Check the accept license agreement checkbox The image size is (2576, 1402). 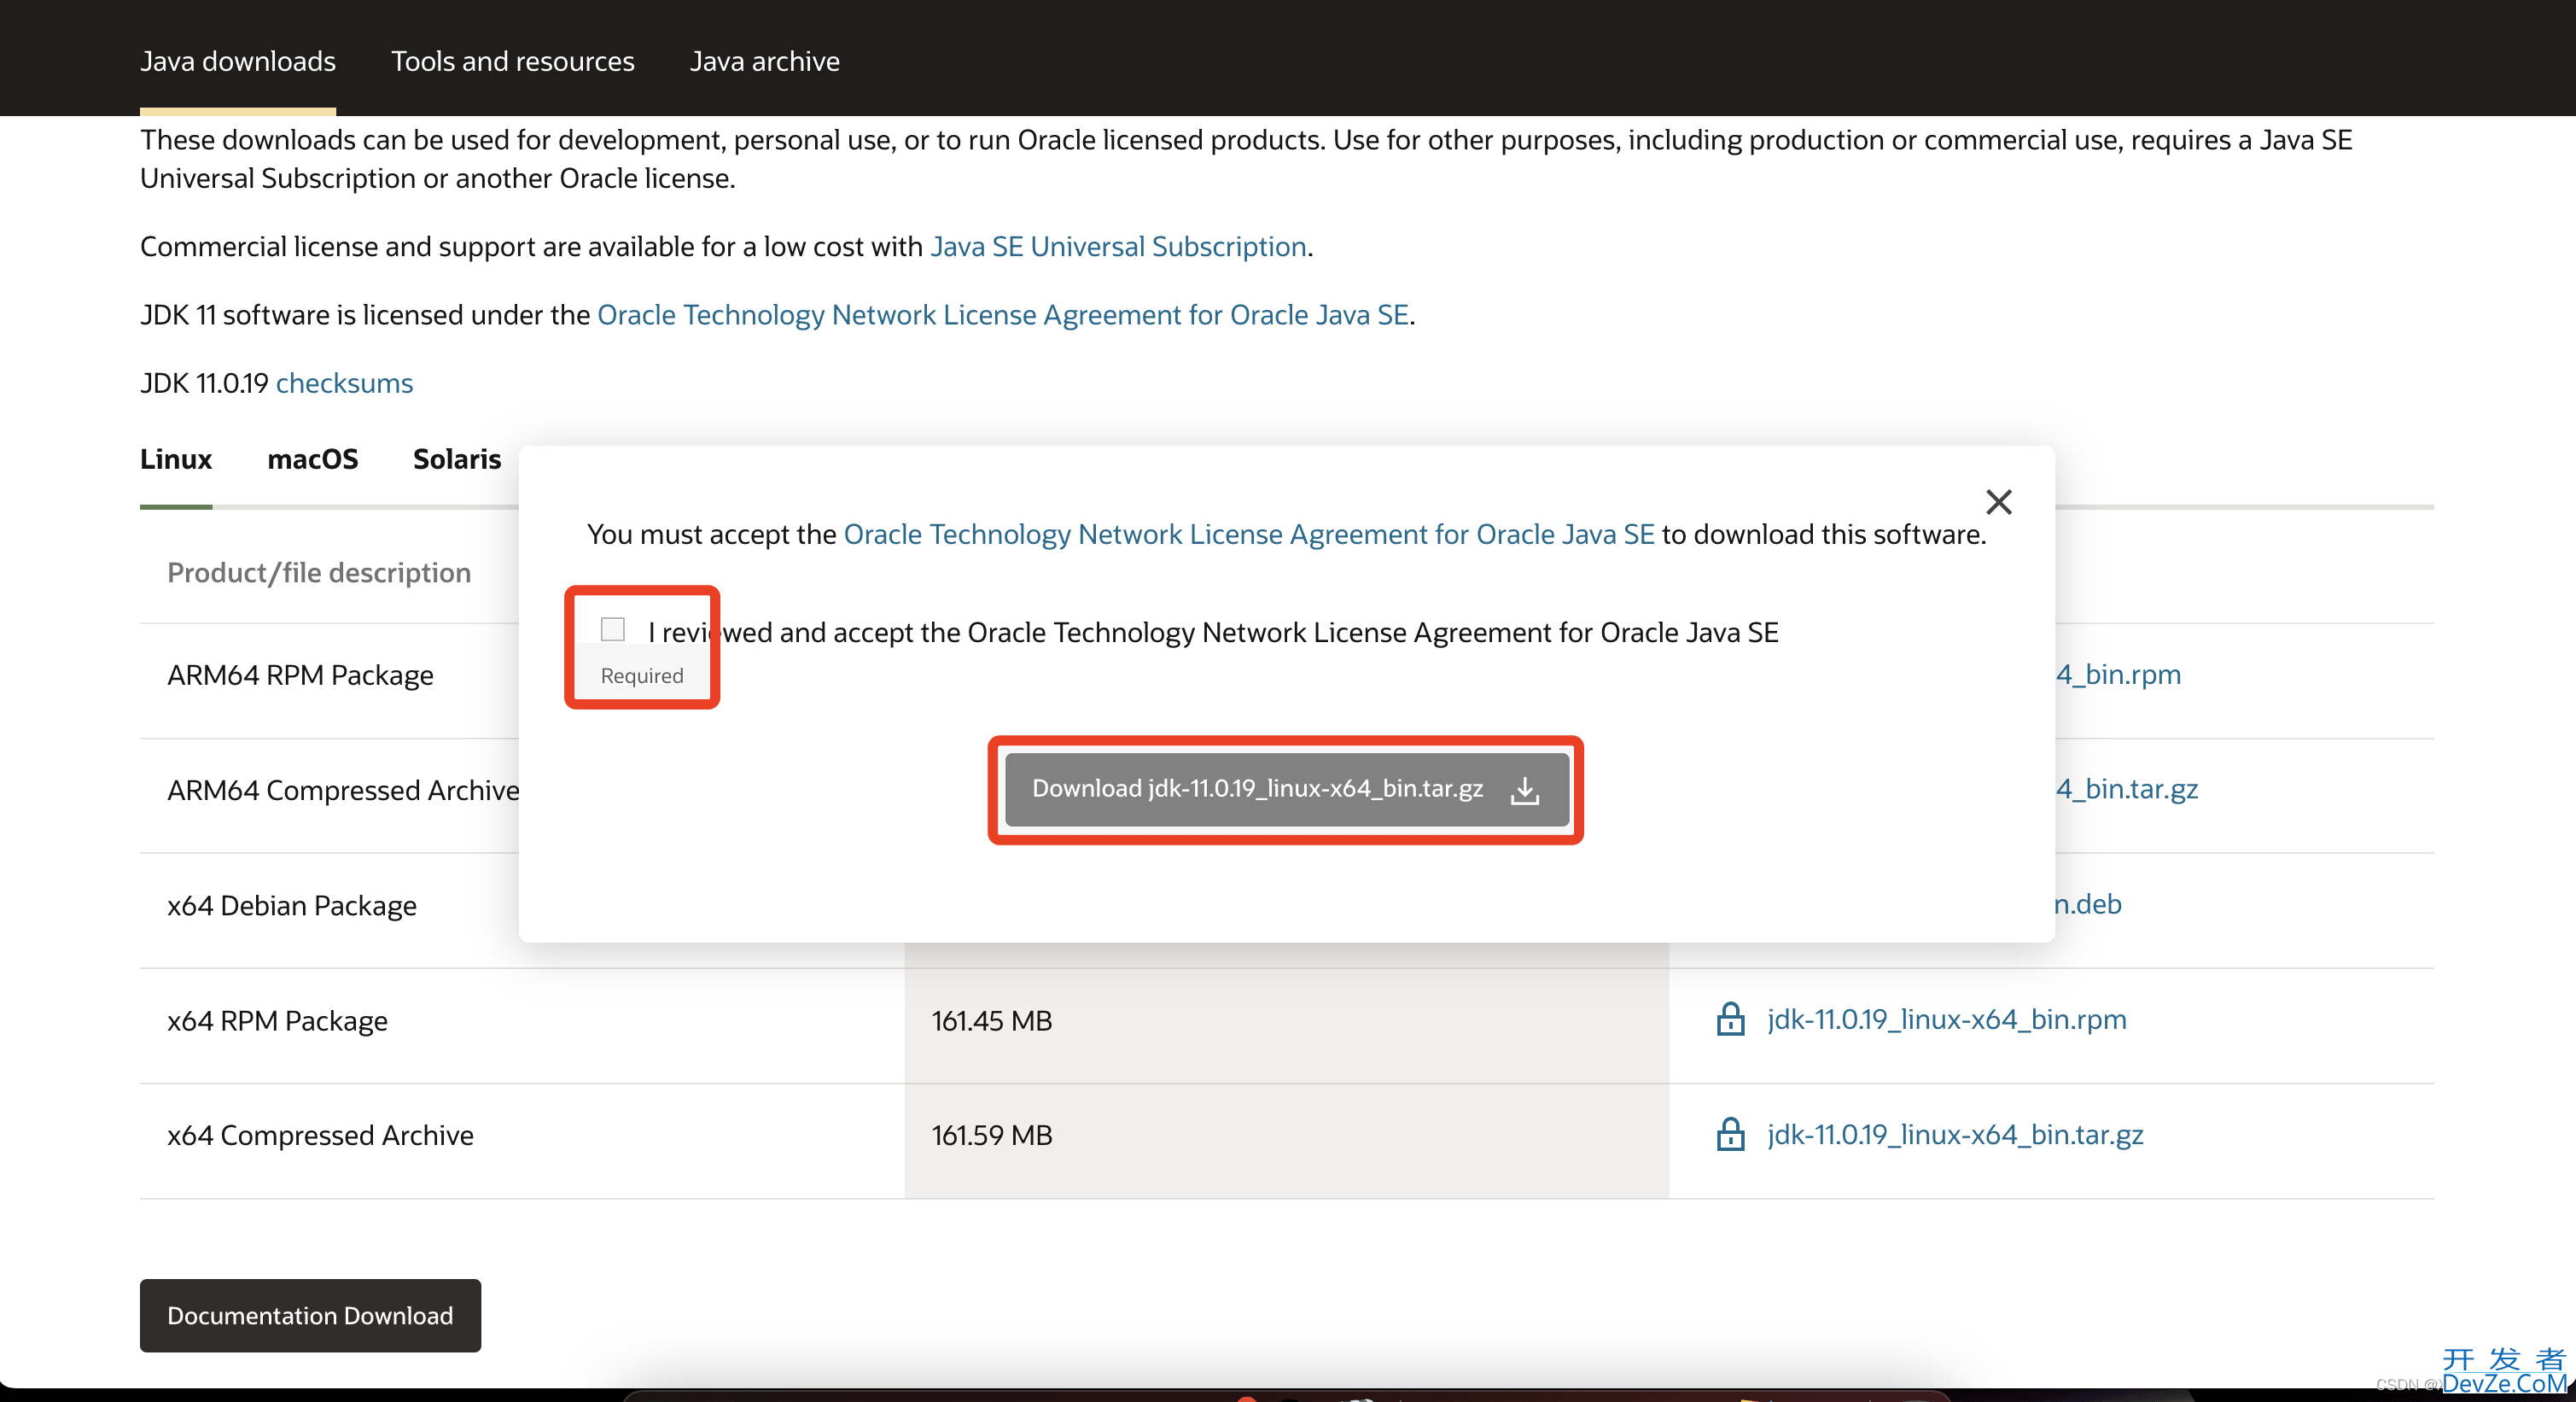613,629
